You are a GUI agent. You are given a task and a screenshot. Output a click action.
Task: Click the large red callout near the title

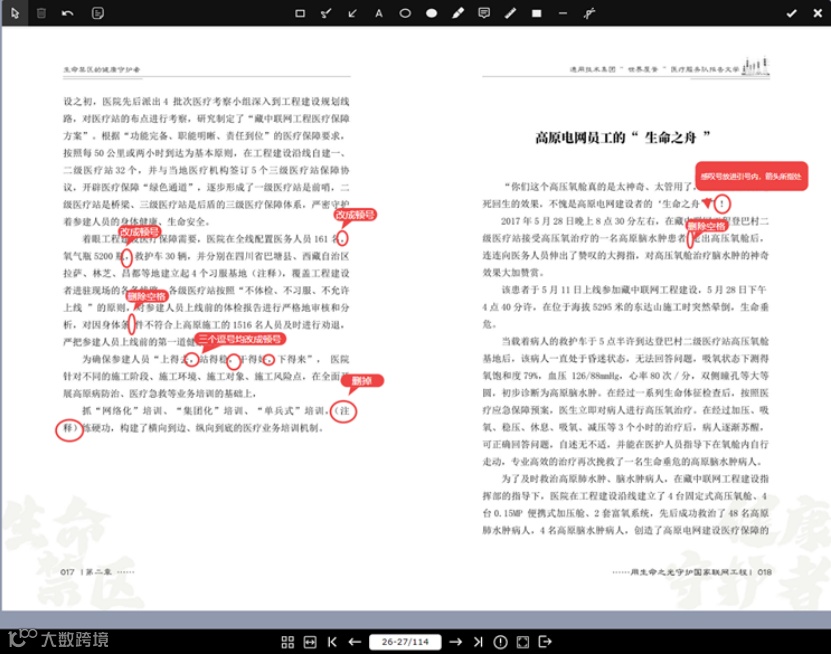[752, 176]
